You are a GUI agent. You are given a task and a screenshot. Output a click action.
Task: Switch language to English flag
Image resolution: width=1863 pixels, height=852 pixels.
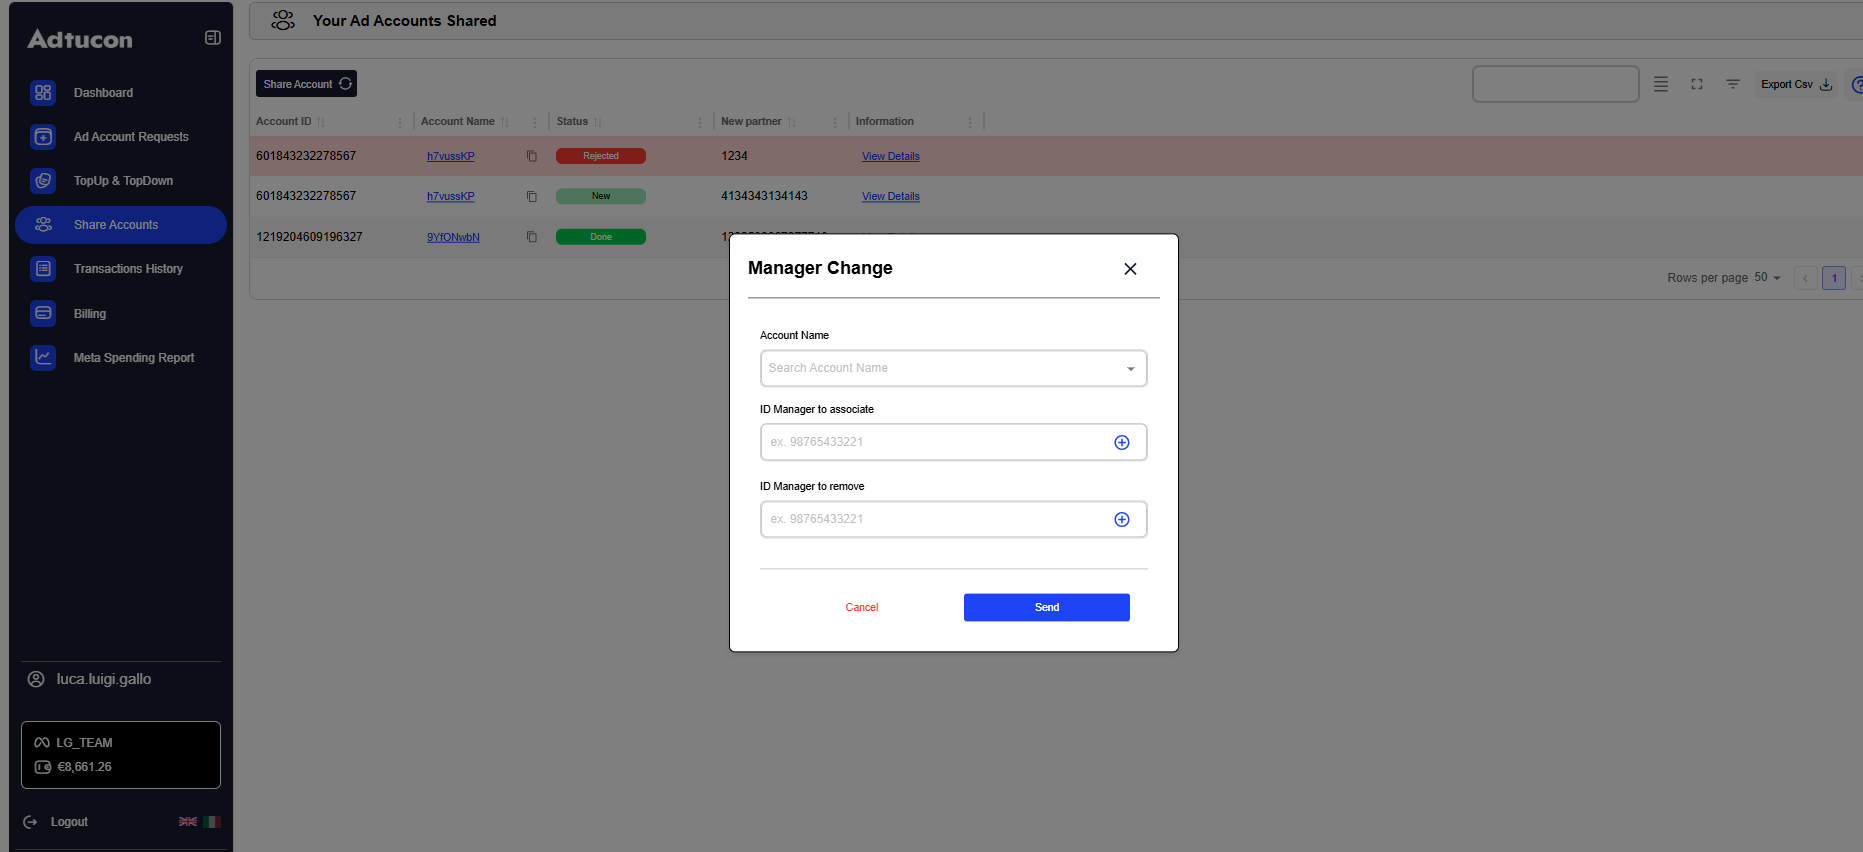click(x=187, y=822)
